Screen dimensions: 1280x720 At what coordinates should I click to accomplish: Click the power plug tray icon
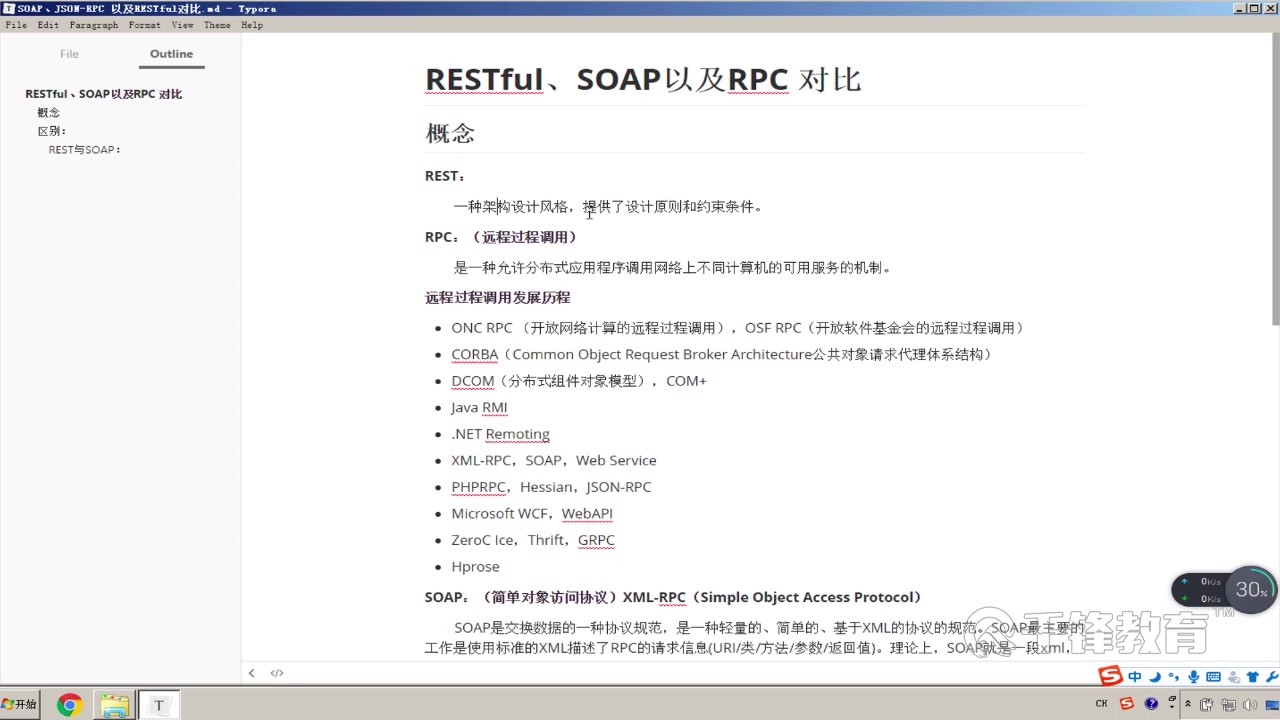tap(1207, 704)
